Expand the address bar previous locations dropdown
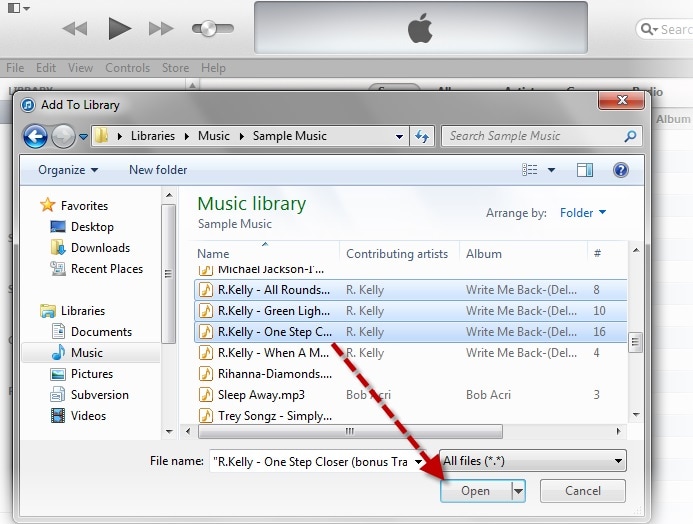 399,137
